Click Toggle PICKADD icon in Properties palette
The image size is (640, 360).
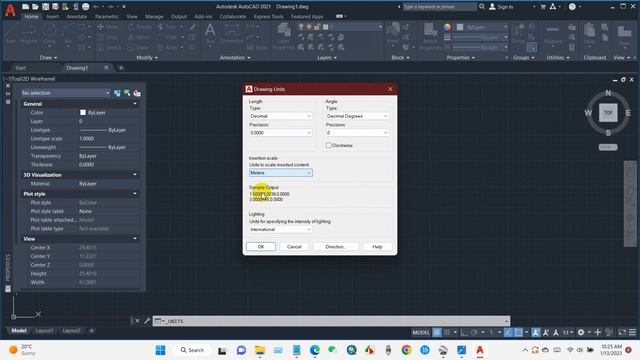[x=118, y=93]
